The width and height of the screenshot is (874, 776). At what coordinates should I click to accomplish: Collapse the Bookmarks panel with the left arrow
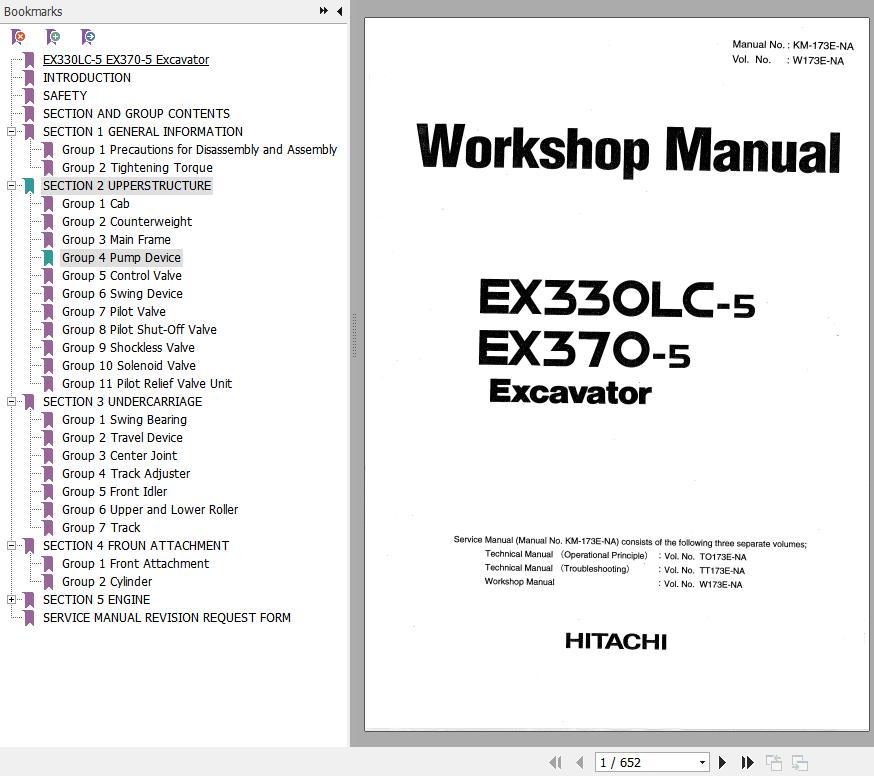click(339, 11)
